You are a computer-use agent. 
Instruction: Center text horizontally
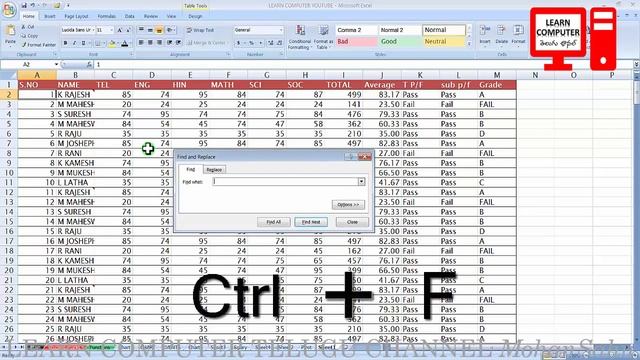[150, 42]
